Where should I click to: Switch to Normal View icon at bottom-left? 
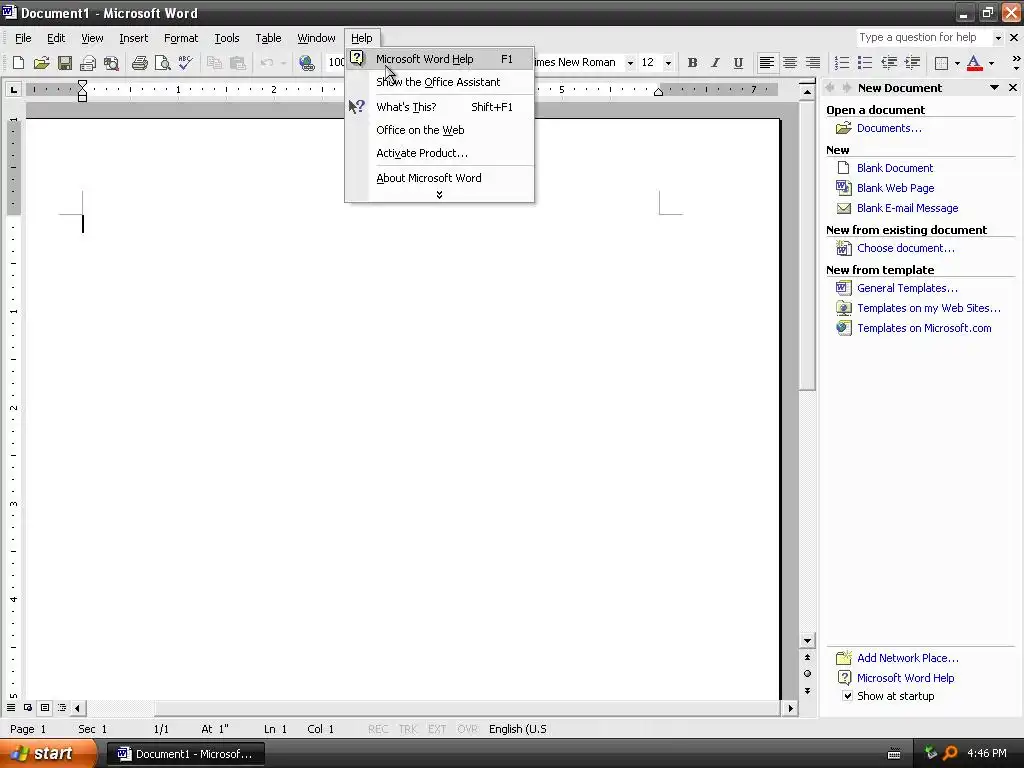coord(11,707)
